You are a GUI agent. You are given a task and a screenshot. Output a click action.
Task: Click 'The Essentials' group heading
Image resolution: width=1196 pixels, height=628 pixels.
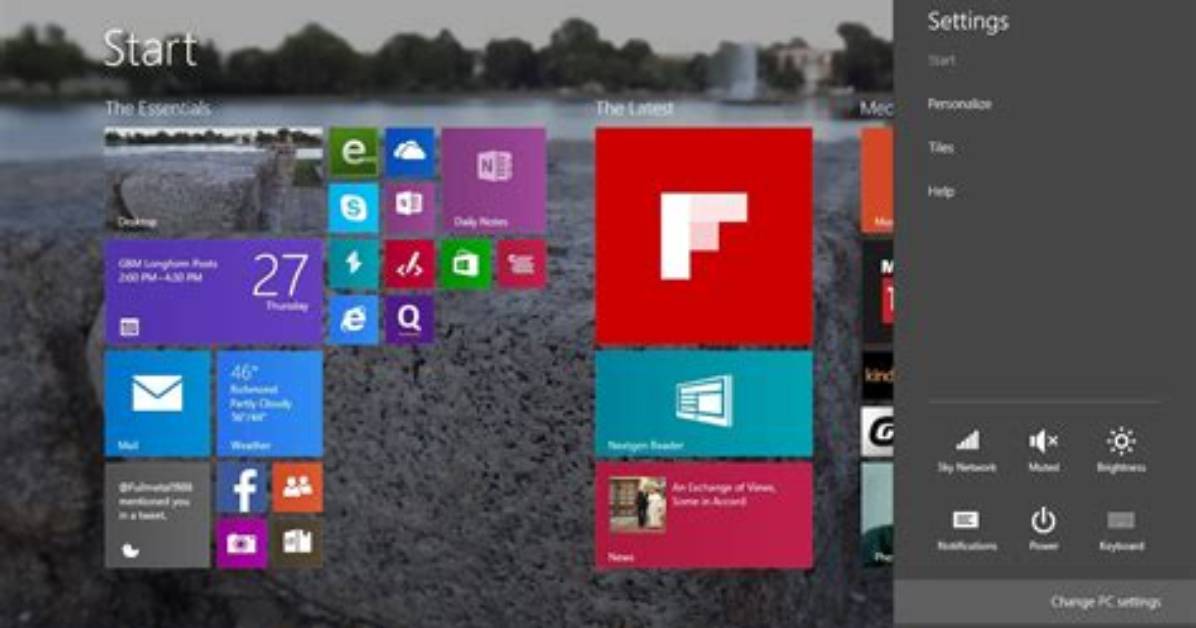(158, 108)
